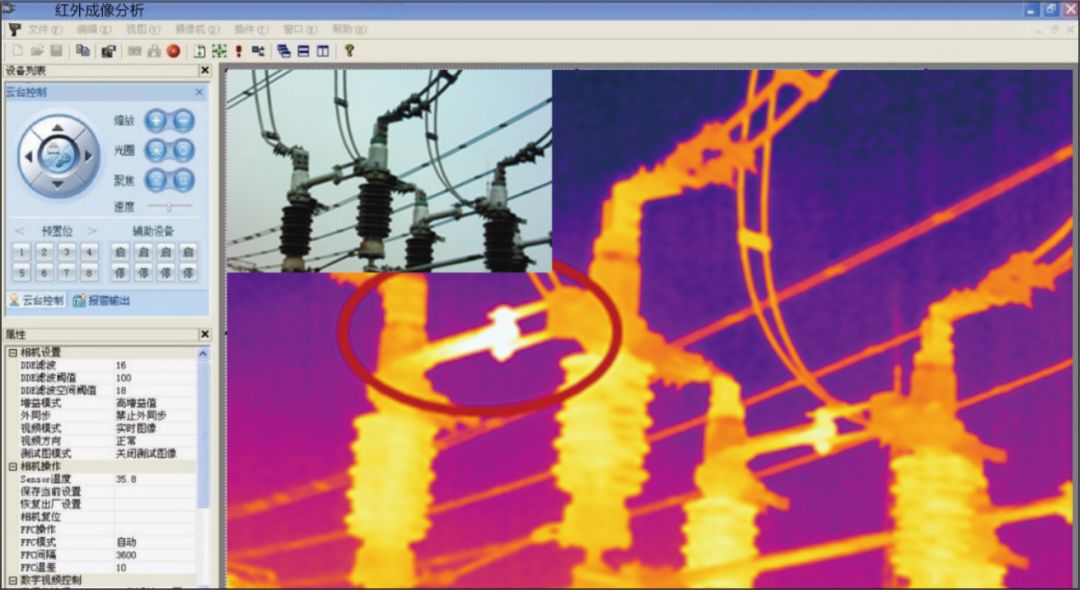Click the visible-light camera image thumbnail
Screen dimensions: 1080x590
tap(389, 171)
